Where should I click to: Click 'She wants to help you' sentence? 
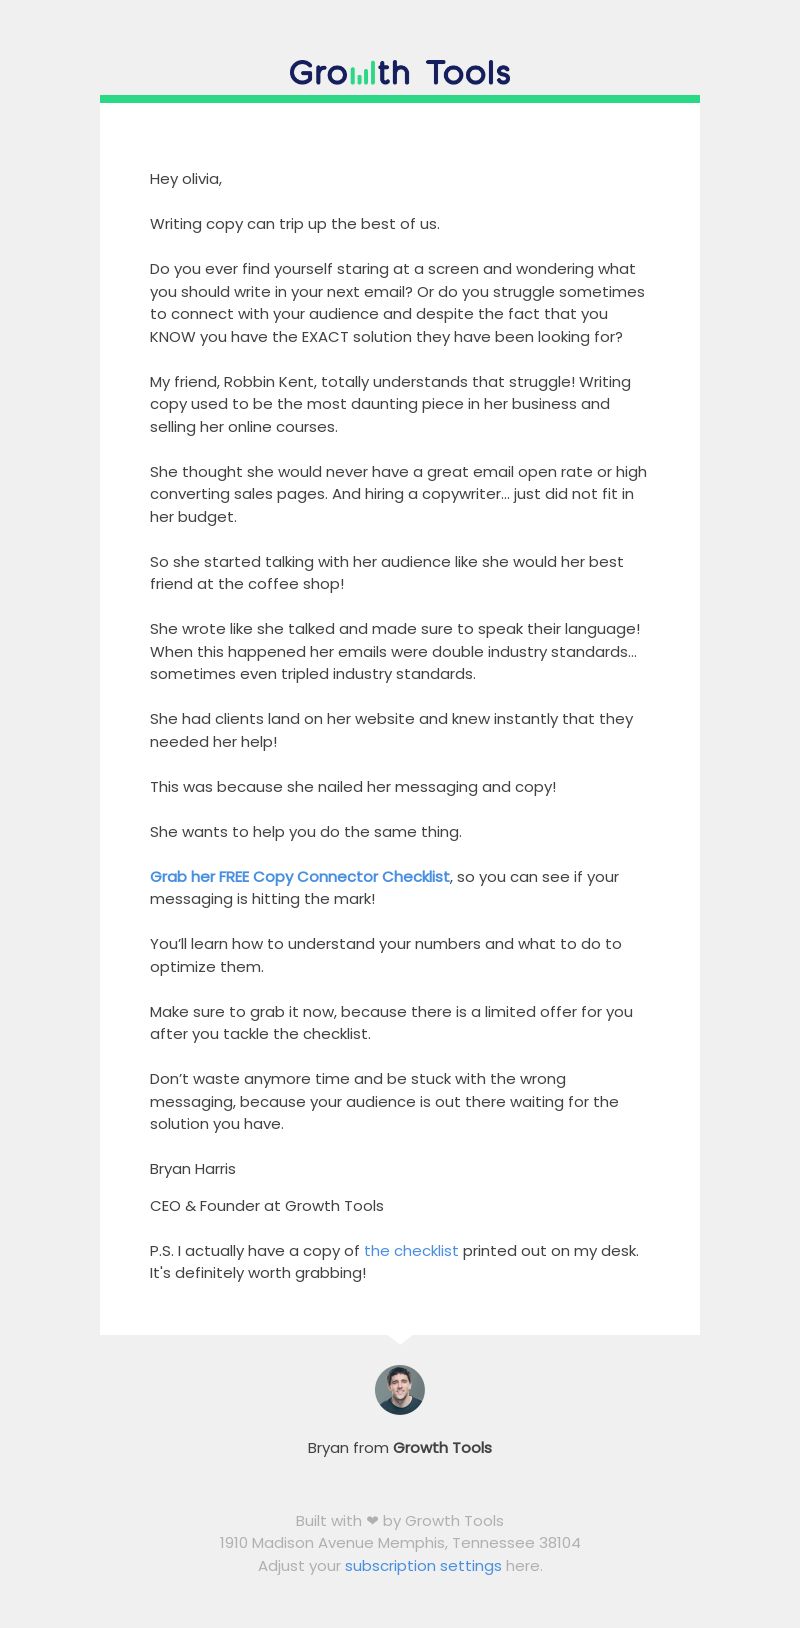tap(306, 832)
